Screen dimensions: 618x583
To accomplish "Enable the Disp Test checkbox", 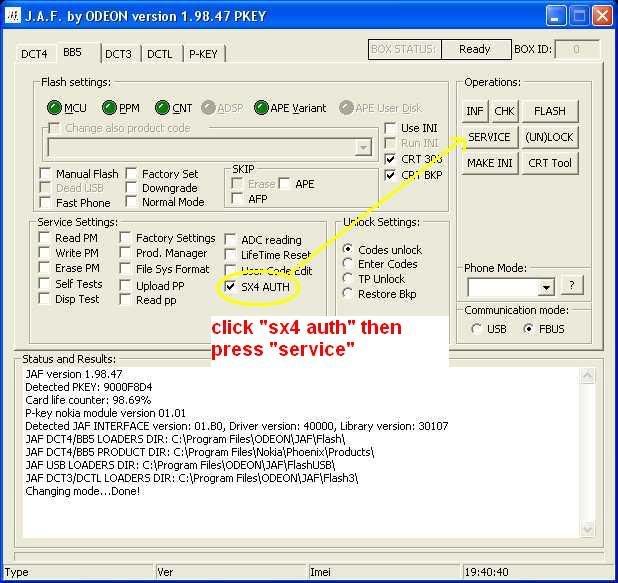I will tap(44, 298).
